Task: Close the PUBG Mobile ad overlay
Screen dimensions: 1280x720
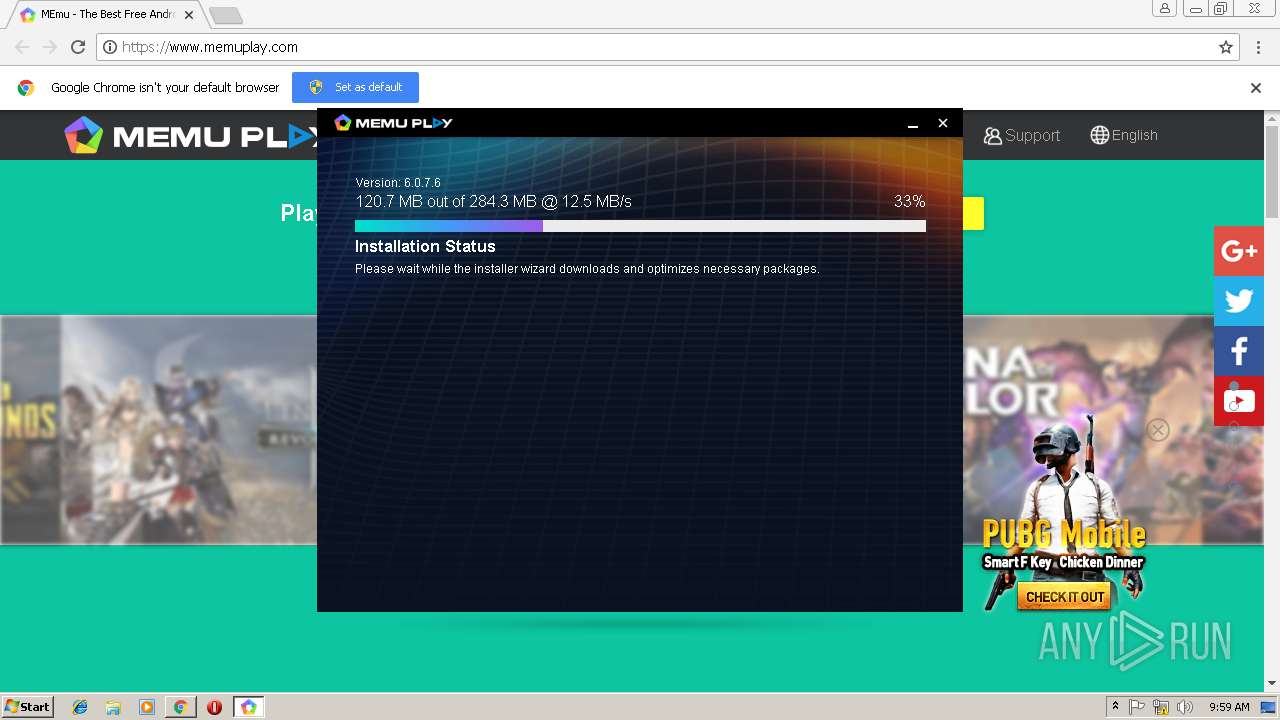Action: click(x=1158, y=430)
